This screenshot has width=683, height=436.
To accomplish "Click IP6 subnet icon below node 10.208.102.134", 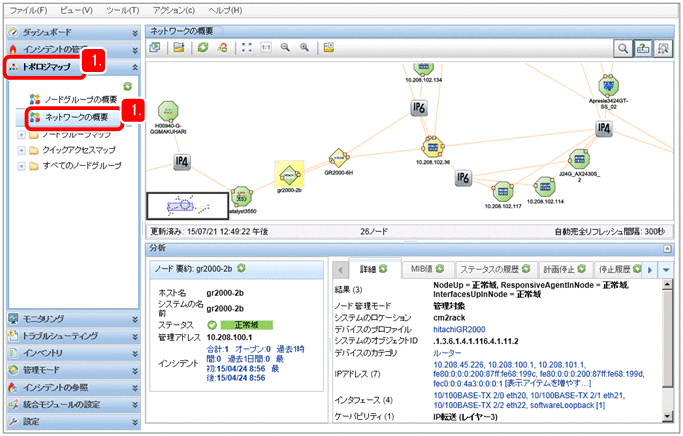I will pos(419,108).
